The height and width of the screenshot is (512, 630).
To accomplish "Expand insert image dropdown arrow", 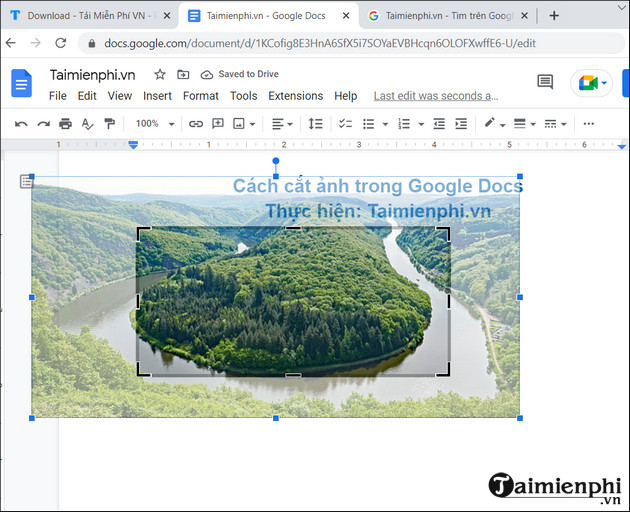I will tap(252, 124).
